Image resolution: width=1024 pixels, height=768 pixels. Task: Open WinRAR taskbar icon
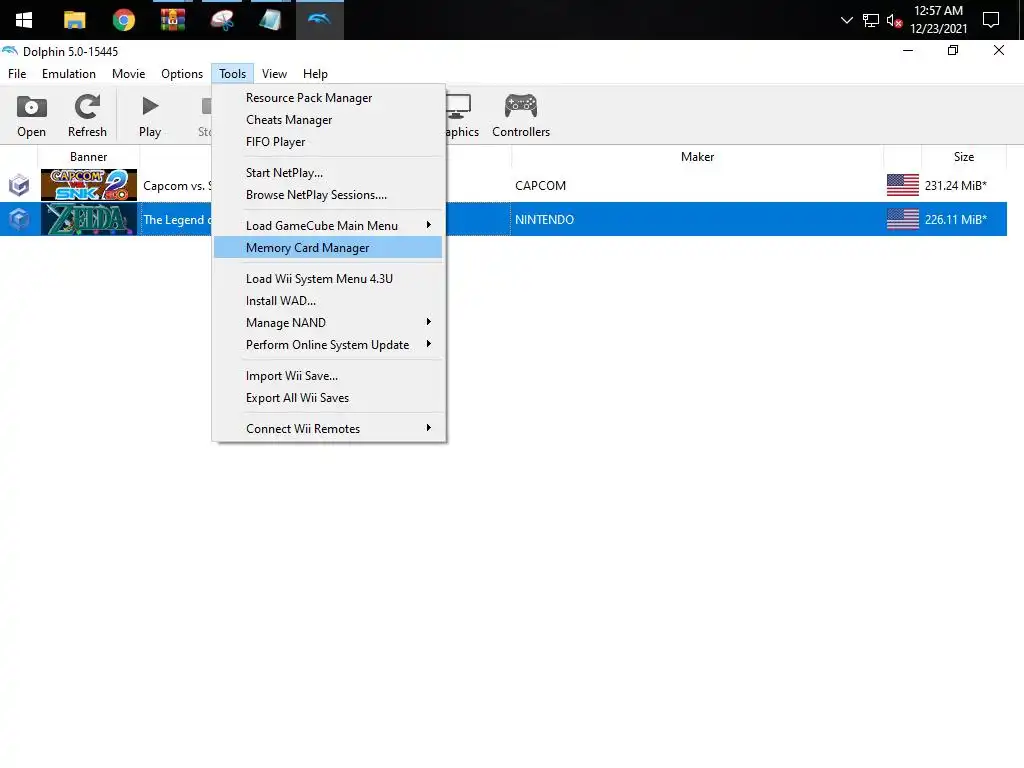pyautogui.click(x=172, y=20)
